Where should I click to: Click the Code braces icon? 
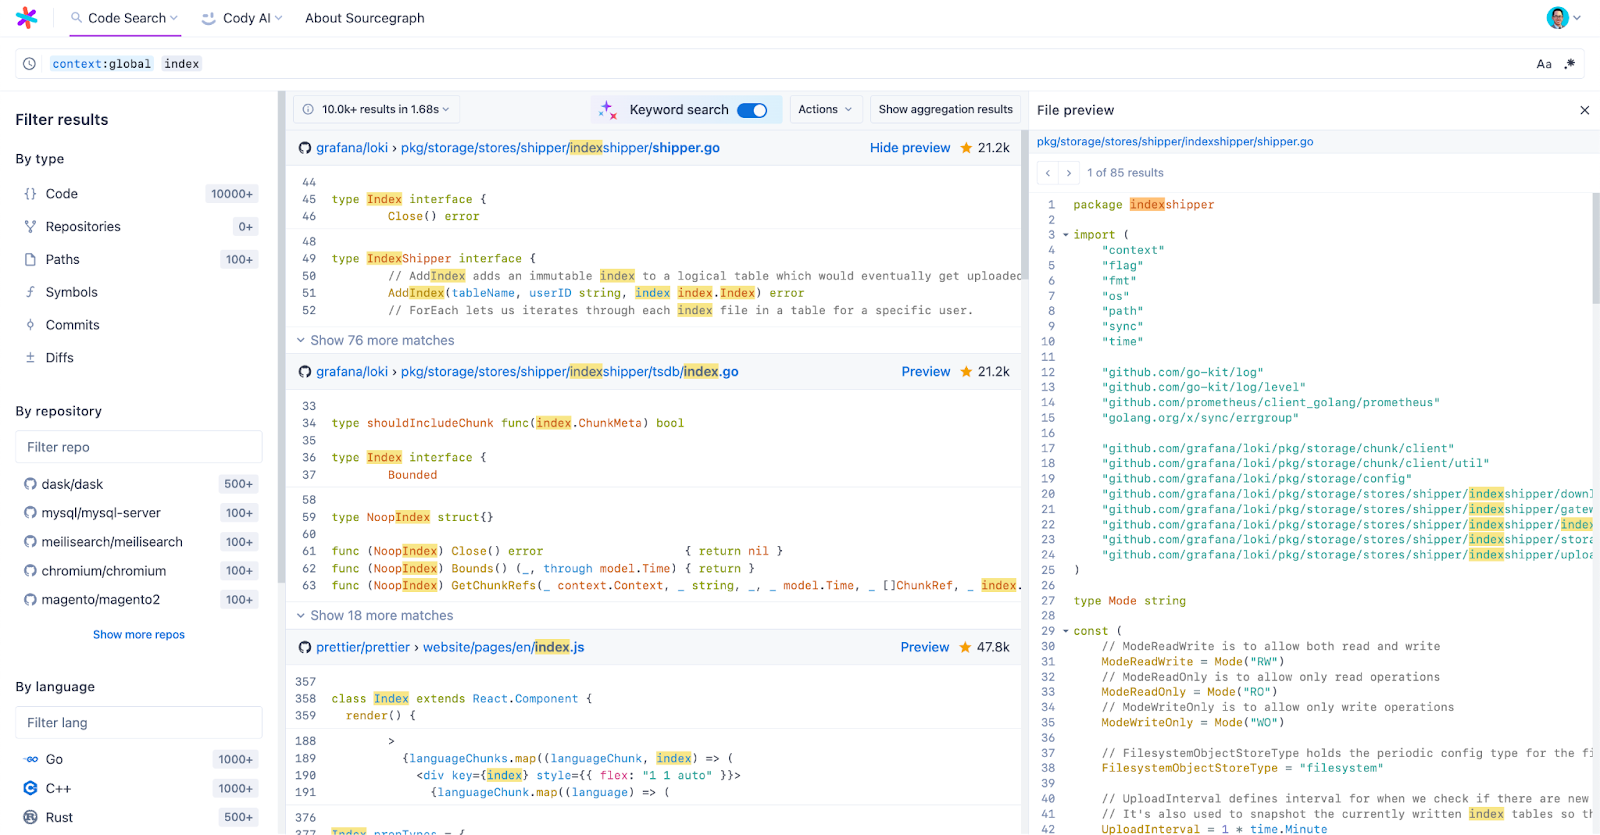pos(30,194)
